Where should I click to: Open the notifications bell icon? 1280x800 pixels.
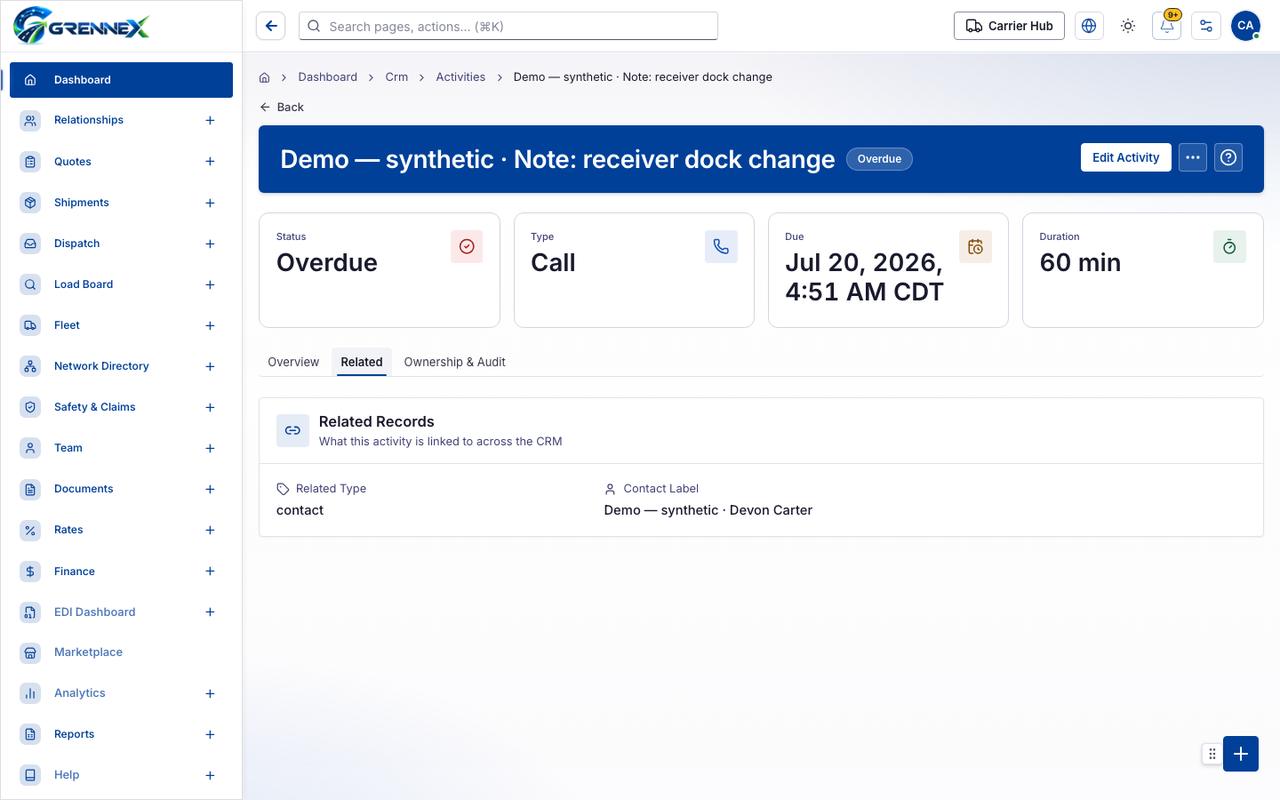(x=1167, y=26)
